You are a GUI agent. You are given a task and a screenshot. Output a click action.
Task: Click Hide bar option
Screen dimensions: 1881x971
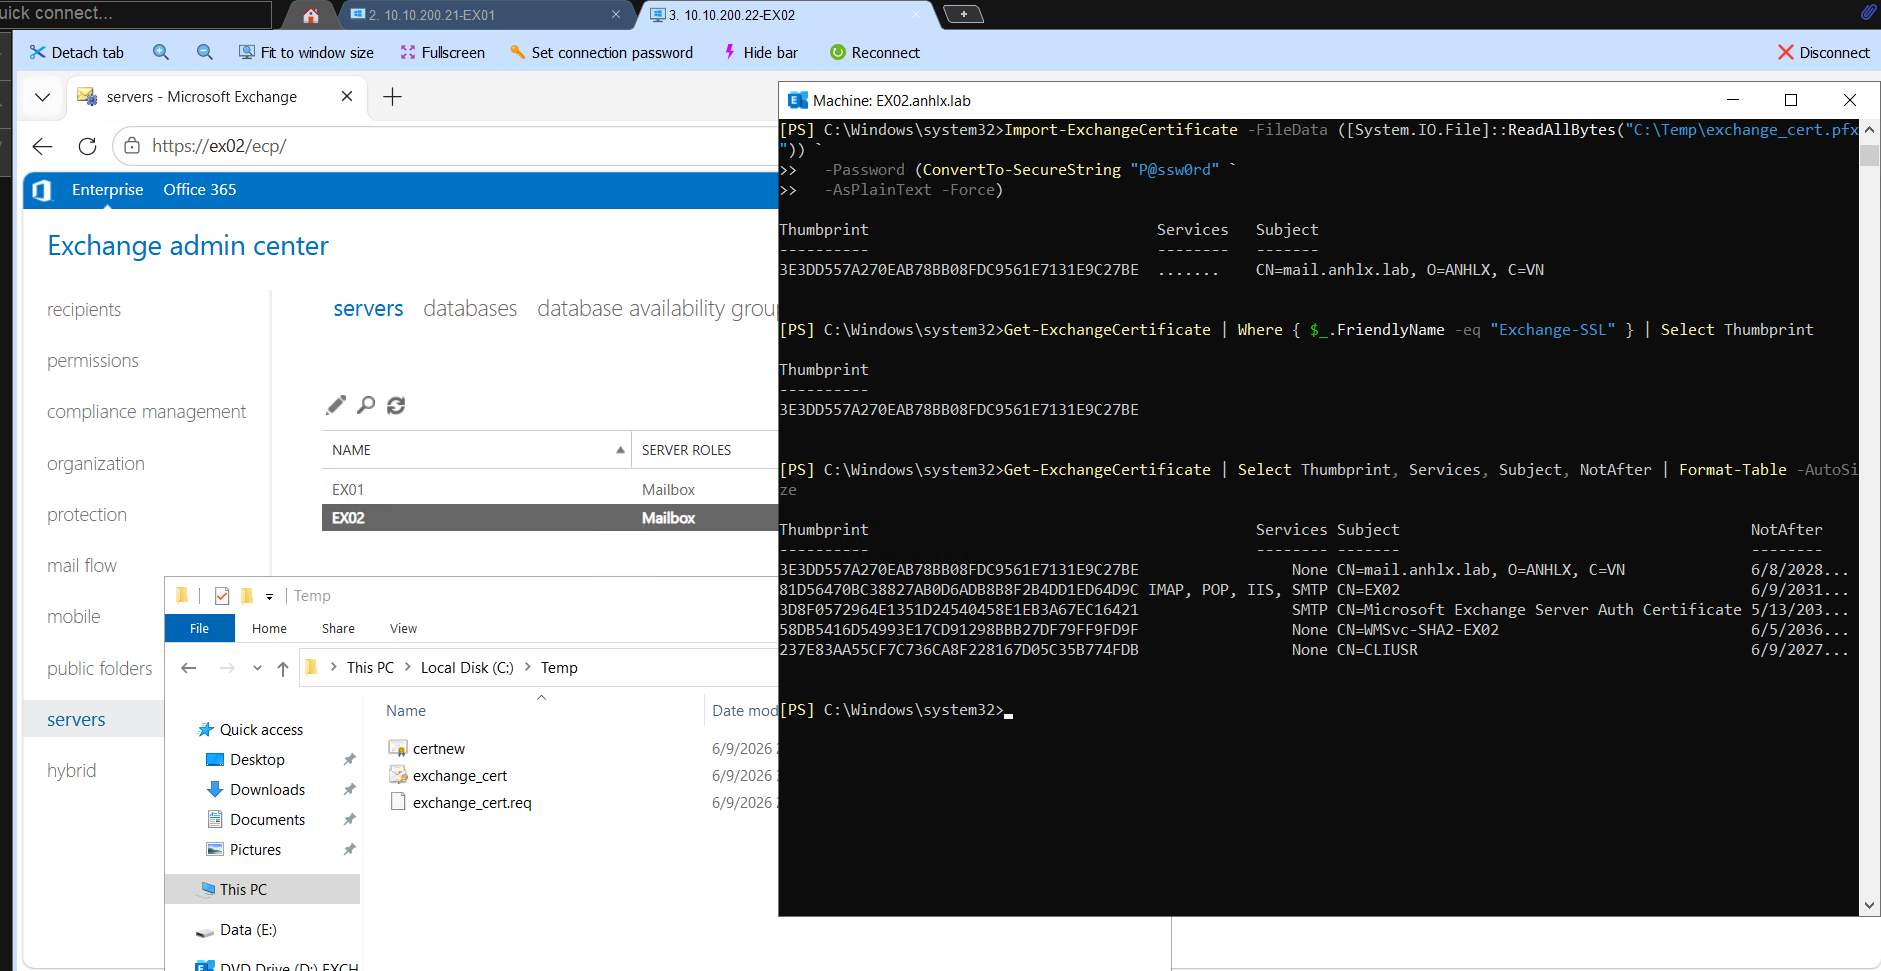(760, 52)
